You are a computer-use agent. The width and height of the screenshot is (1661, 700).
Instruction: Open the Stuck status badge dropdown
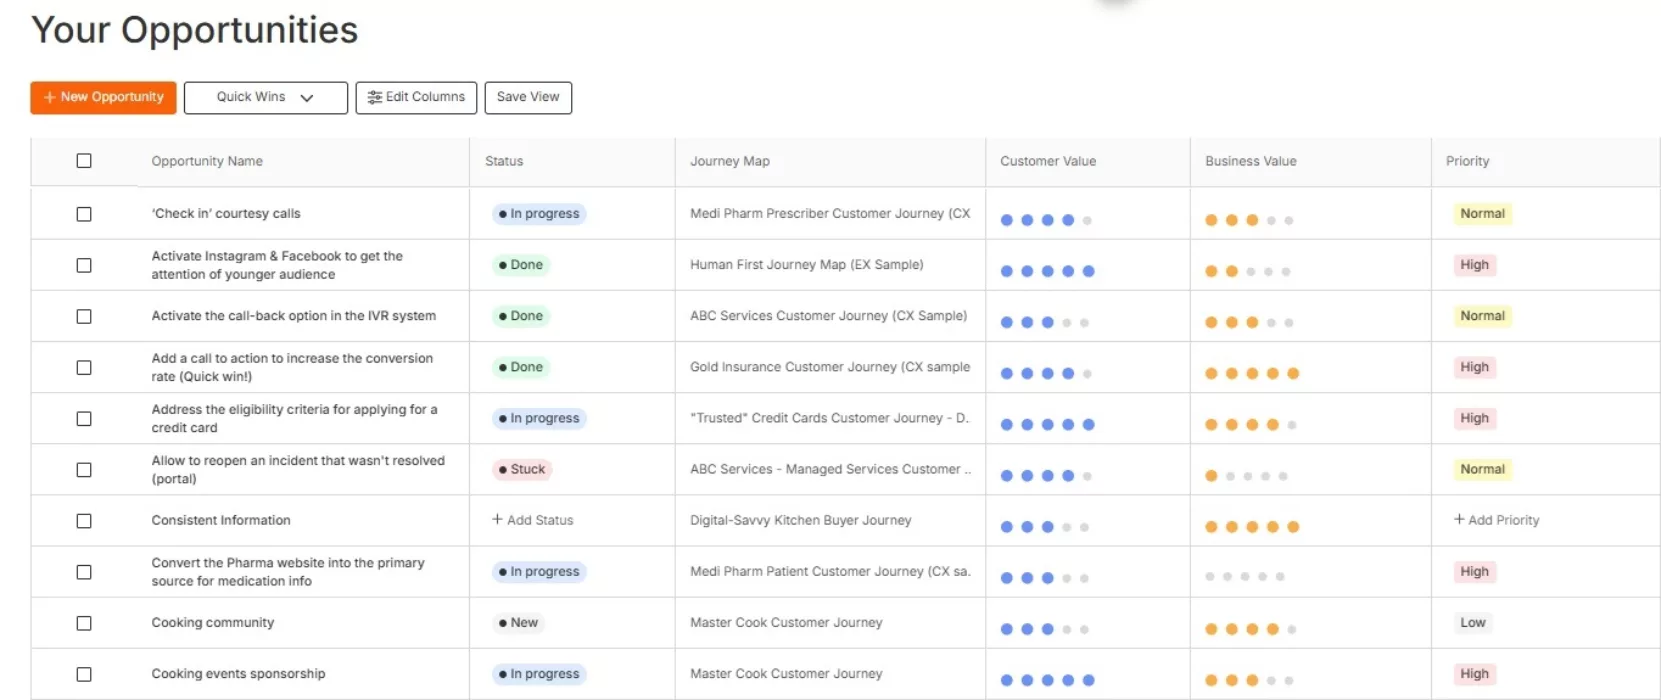pos(522,469)
